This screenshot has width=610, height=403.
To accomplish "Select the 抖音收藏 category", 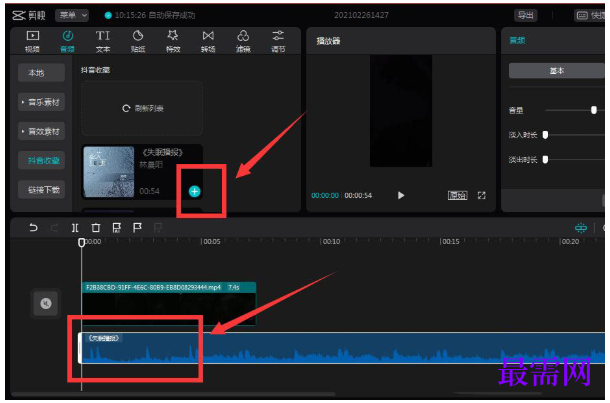I will [x=41, y=160].
